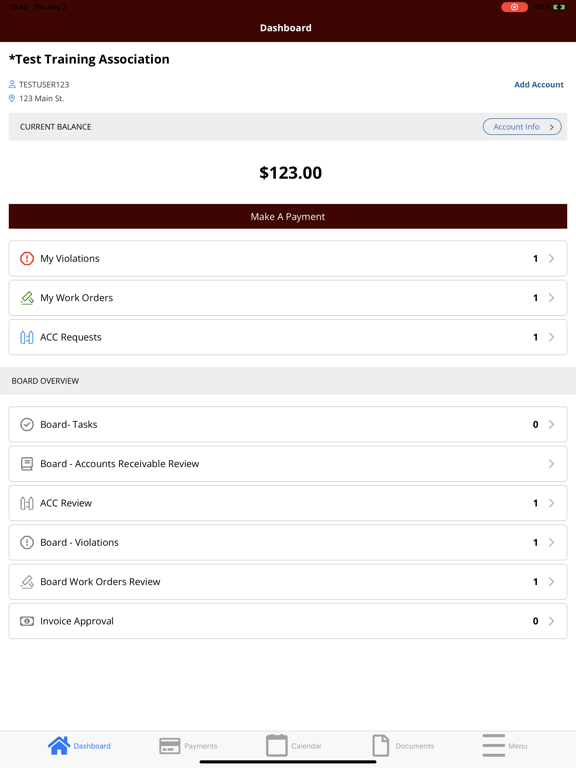Expand ACC Review row chevron

(551, 503)
